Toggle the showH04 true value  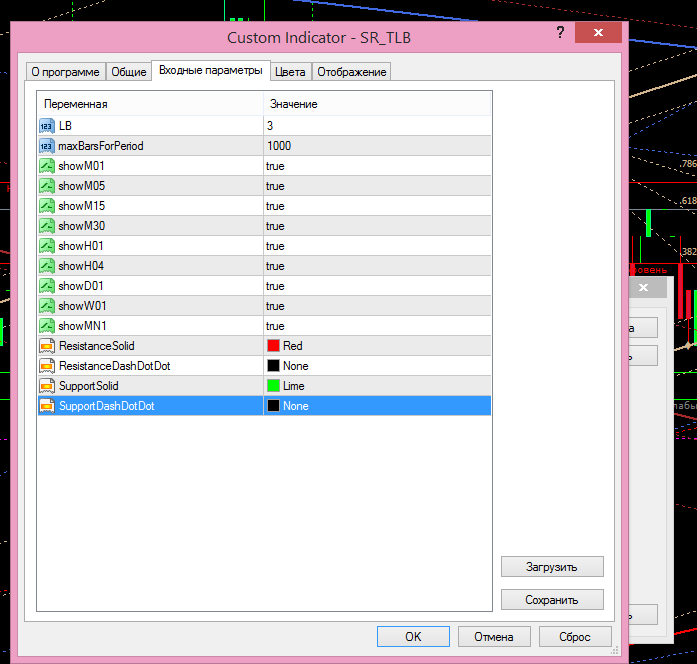coord(275,266)
